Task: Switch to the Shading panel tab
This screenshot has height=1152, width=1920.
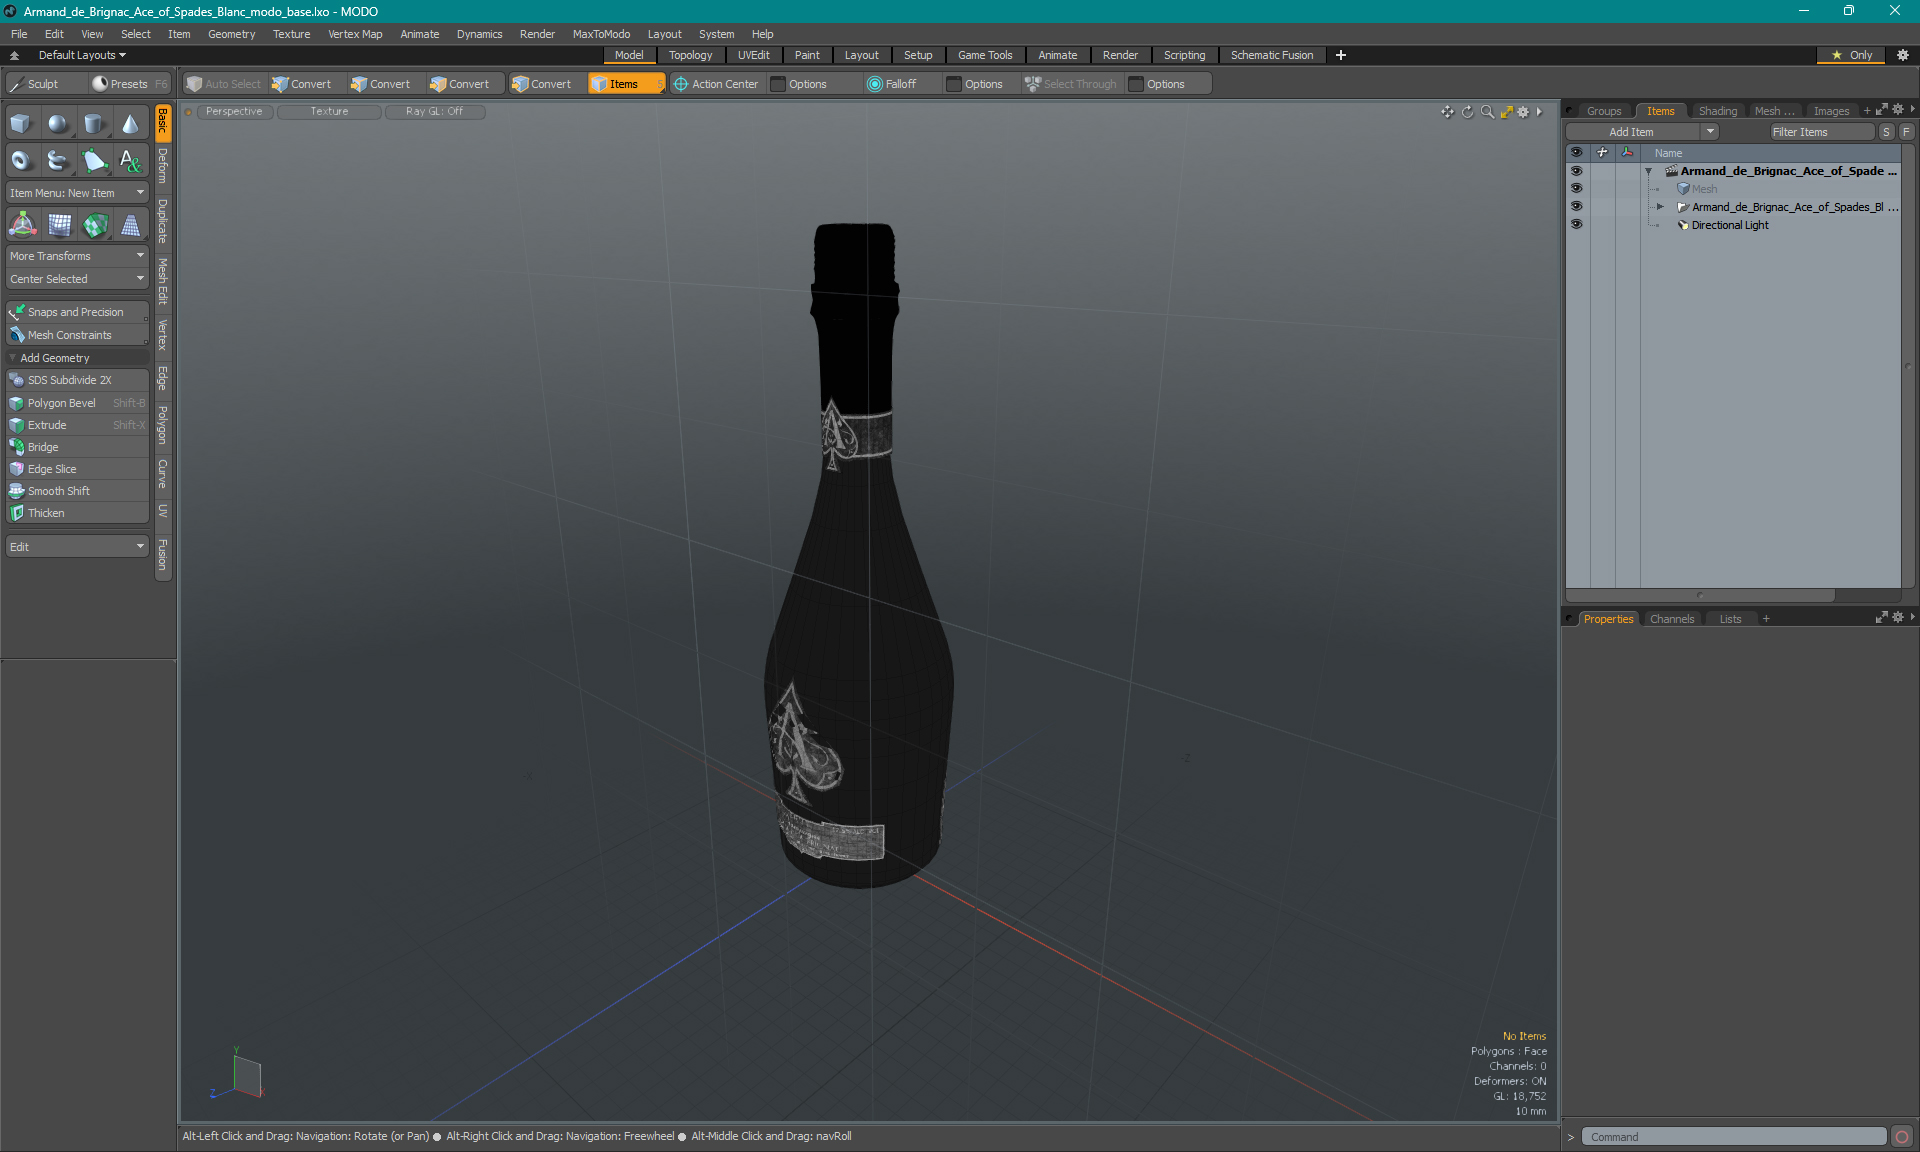Action: point(1717,111)
